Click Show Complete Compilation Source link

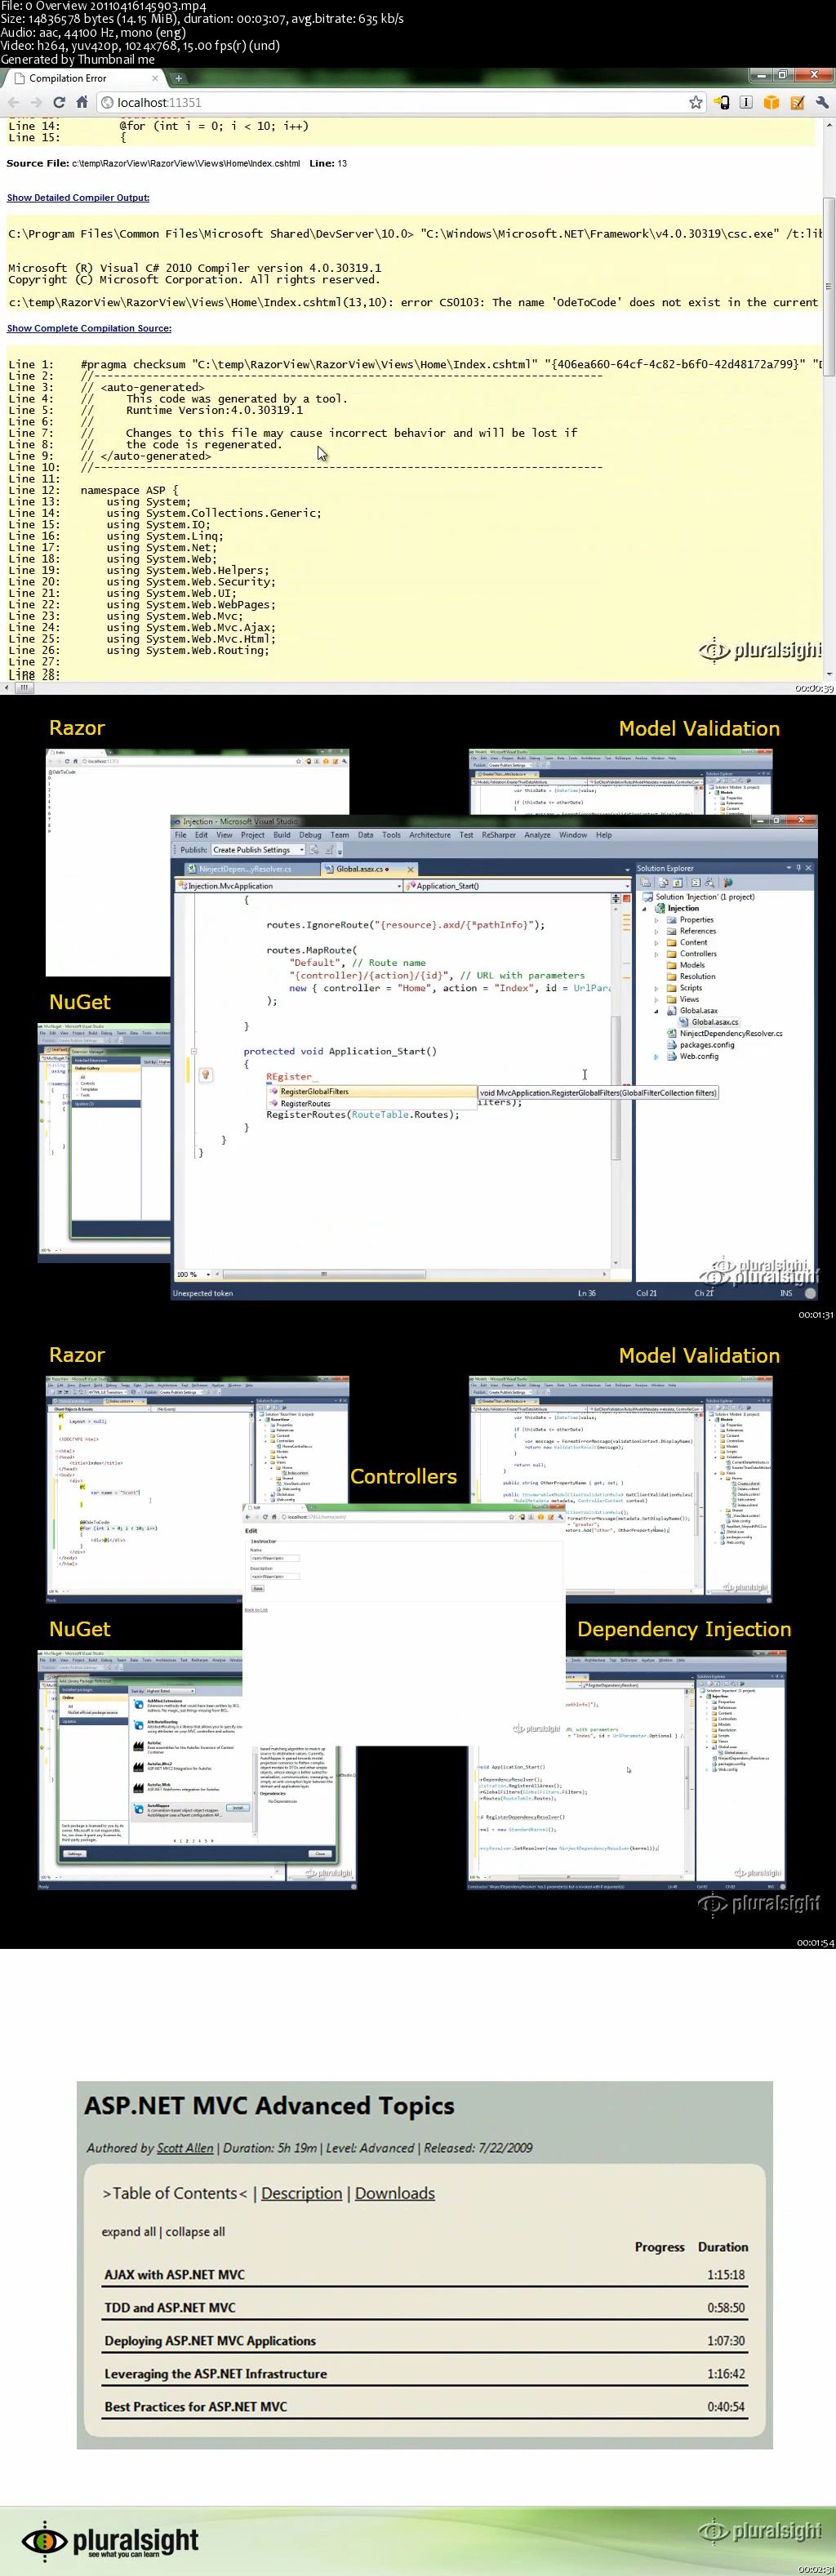pyautogui.click(x=89, y=328)
